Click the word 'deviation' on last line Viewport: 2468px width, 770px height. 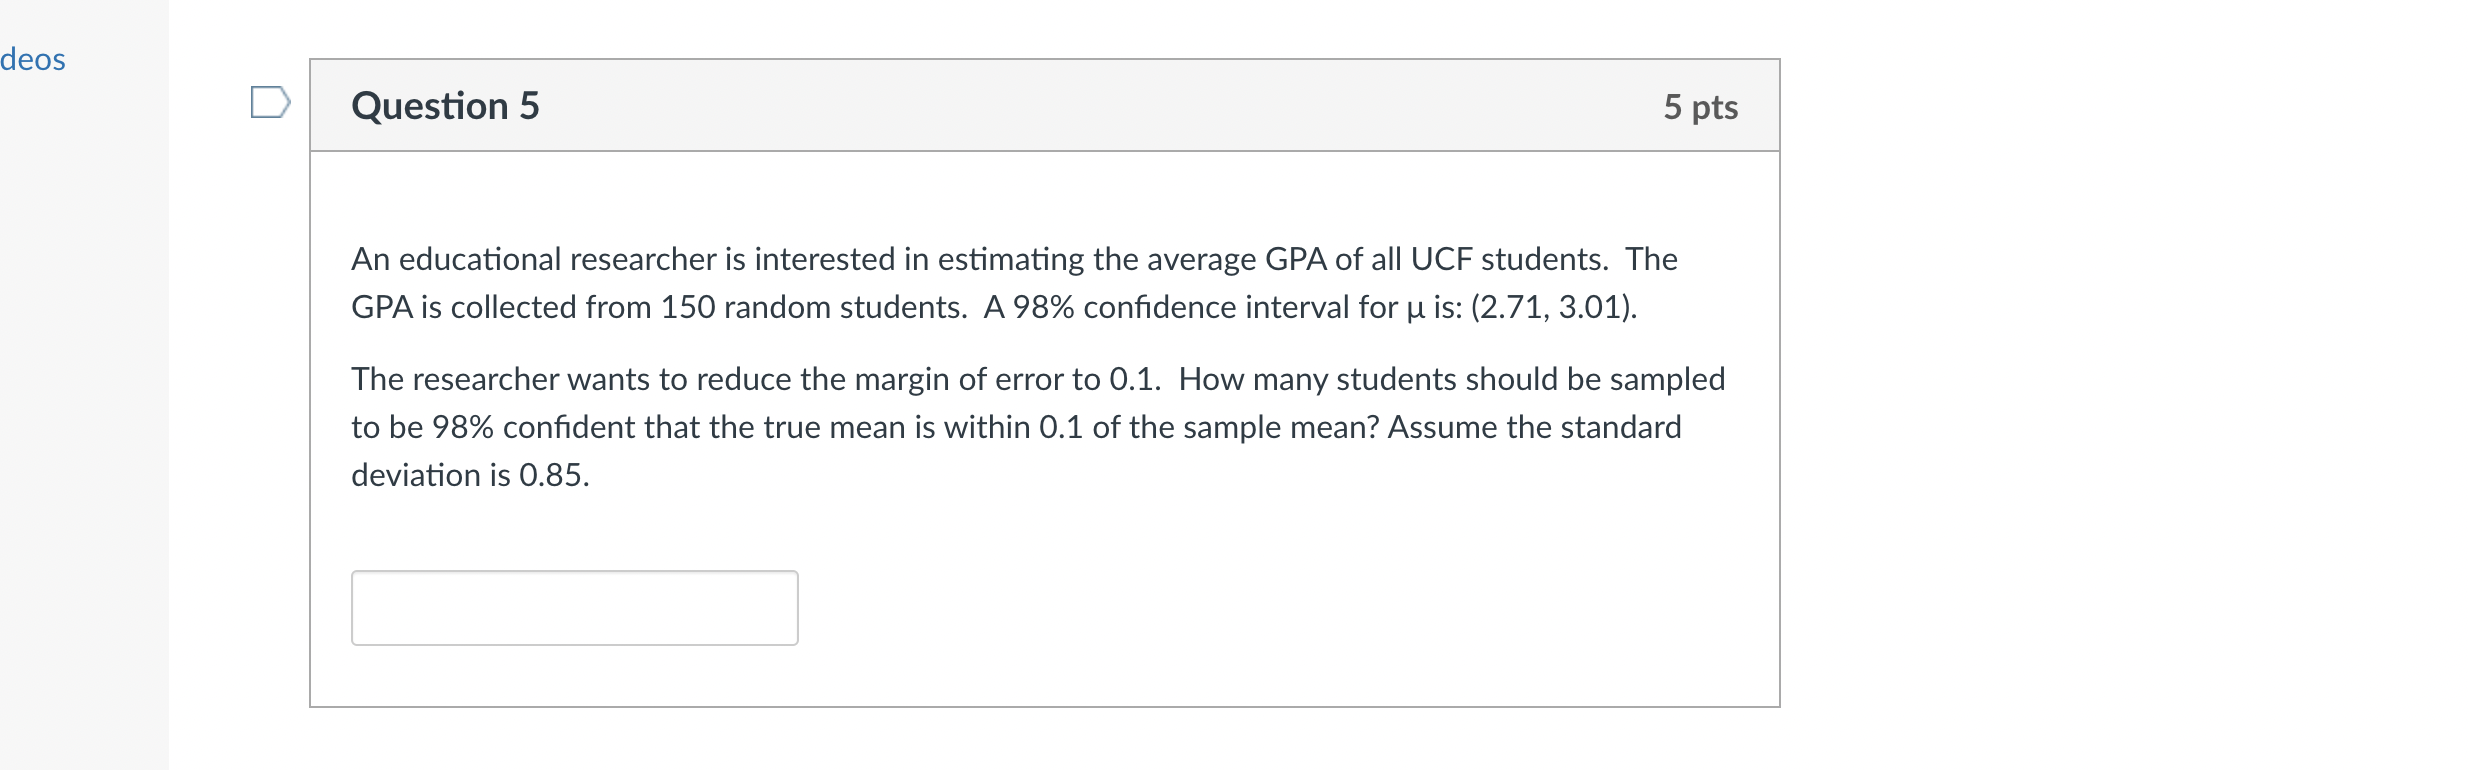[x=416, y=475]
